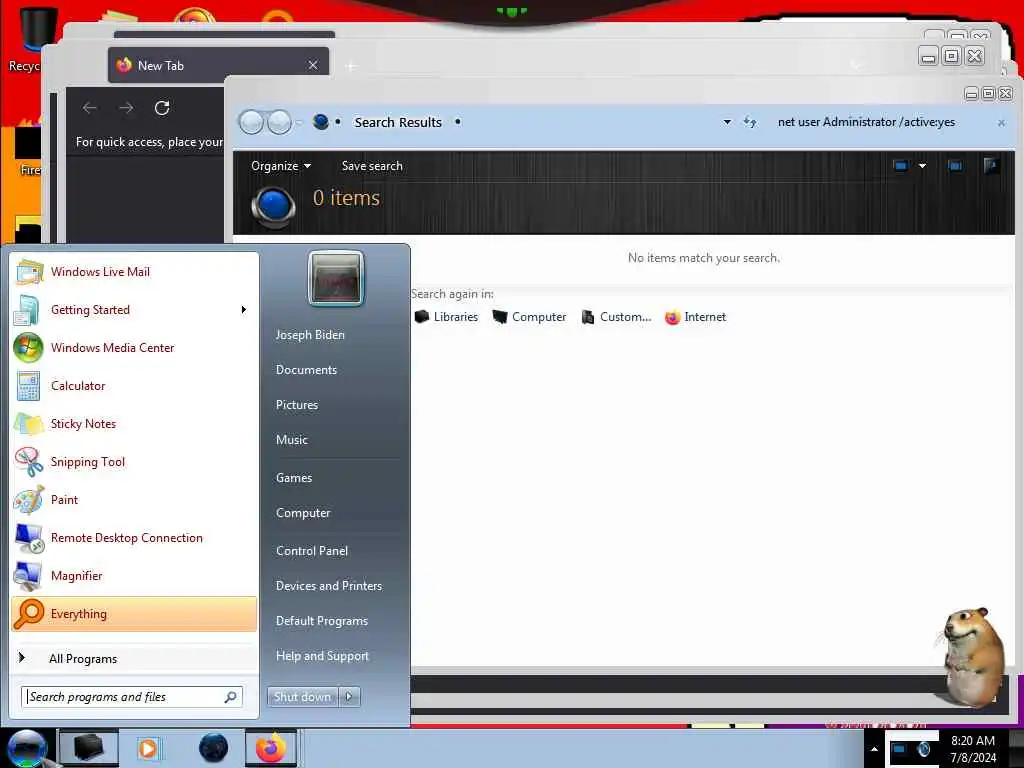Screen dimensions: 1024x768
Task: Click the Firefox forward arrow
Action: click(126, 108)
